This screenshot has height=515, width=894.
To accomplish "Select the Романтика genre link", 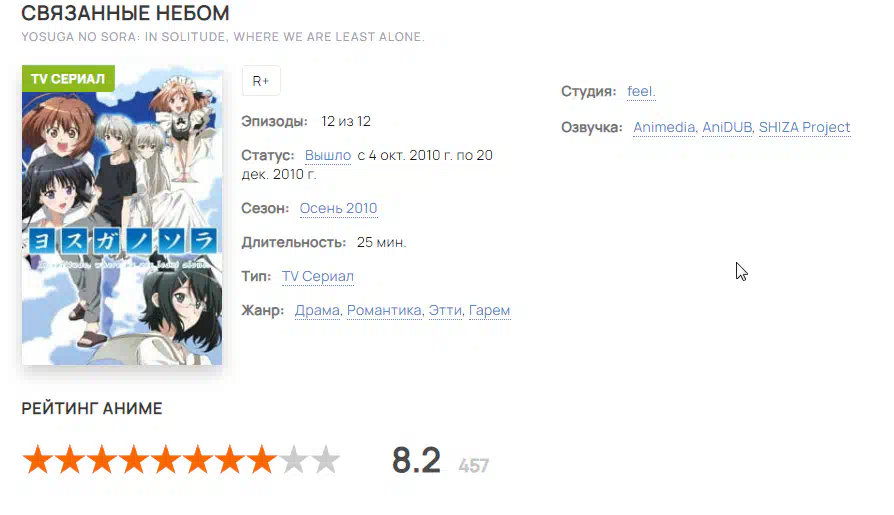I will click(384, 310).
